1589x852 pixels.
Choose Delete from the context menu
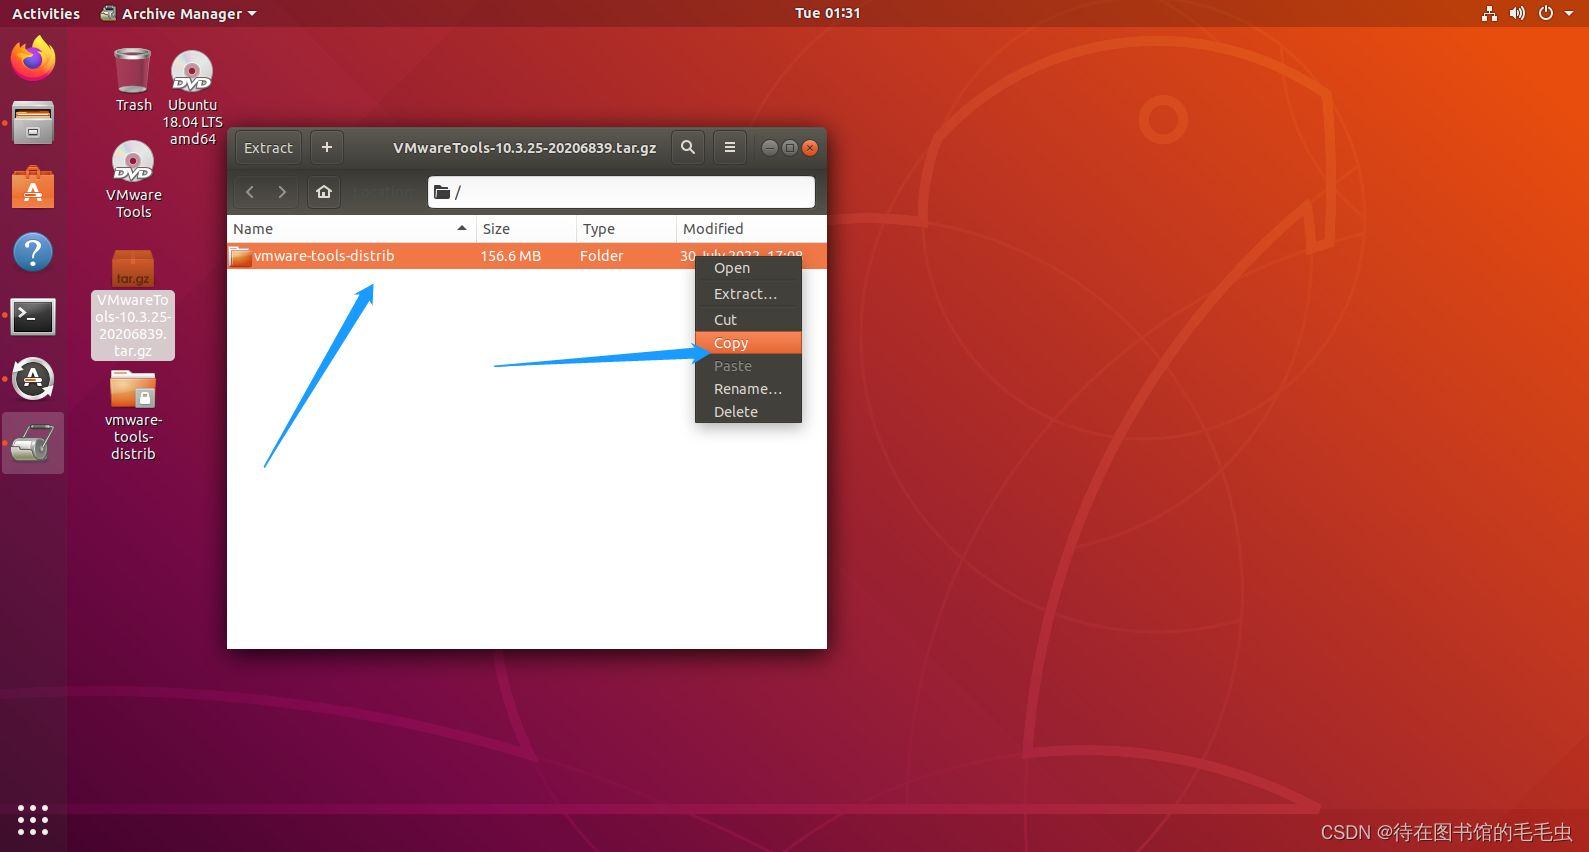point(748,412)
